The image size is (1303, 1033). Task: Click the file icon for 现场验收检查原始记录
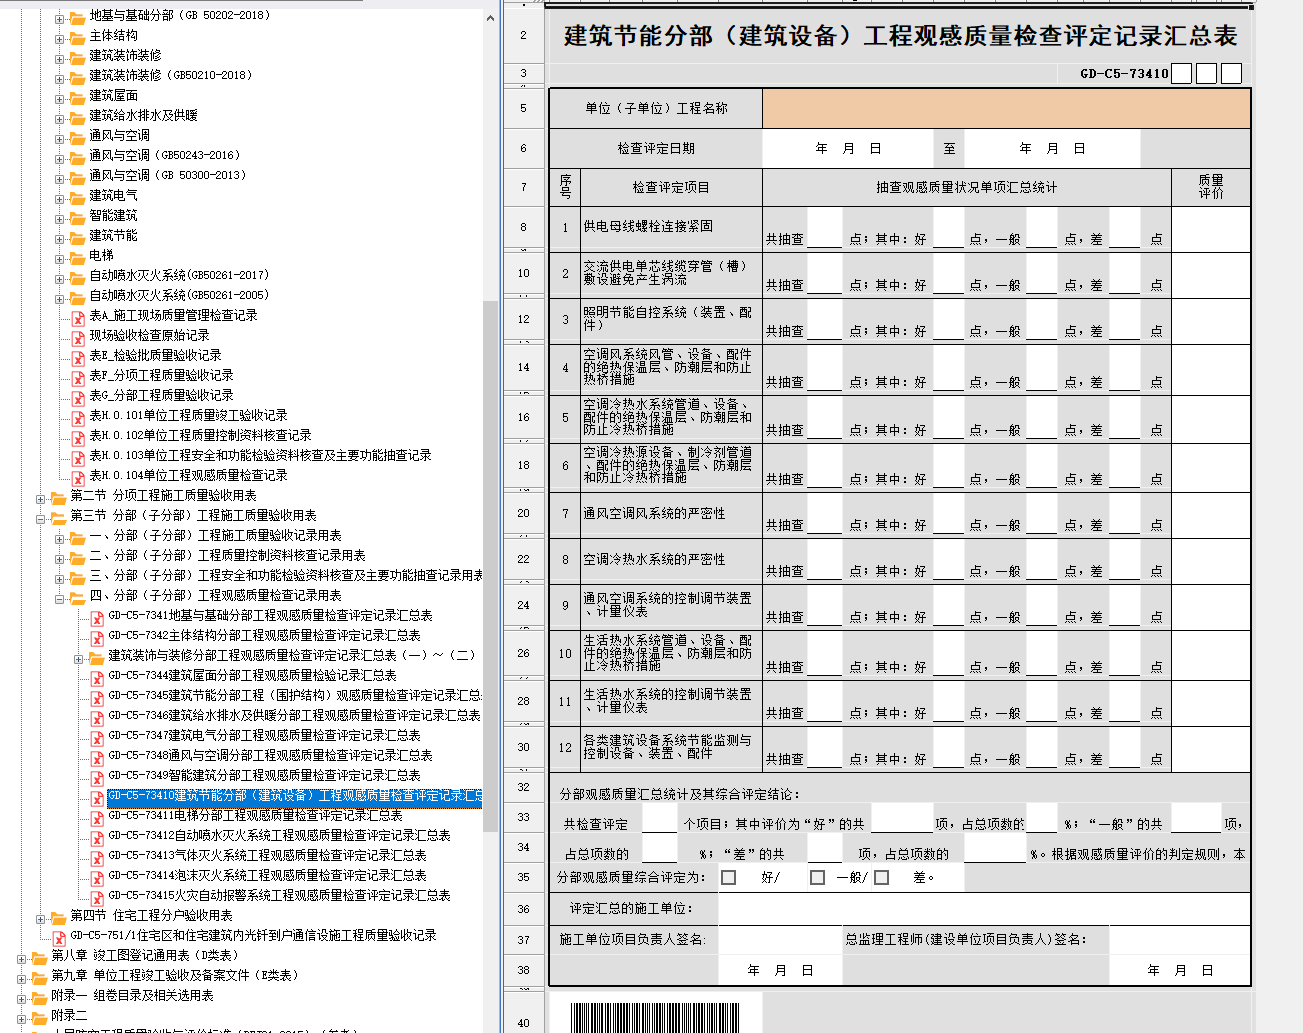[x=77, y=337]
